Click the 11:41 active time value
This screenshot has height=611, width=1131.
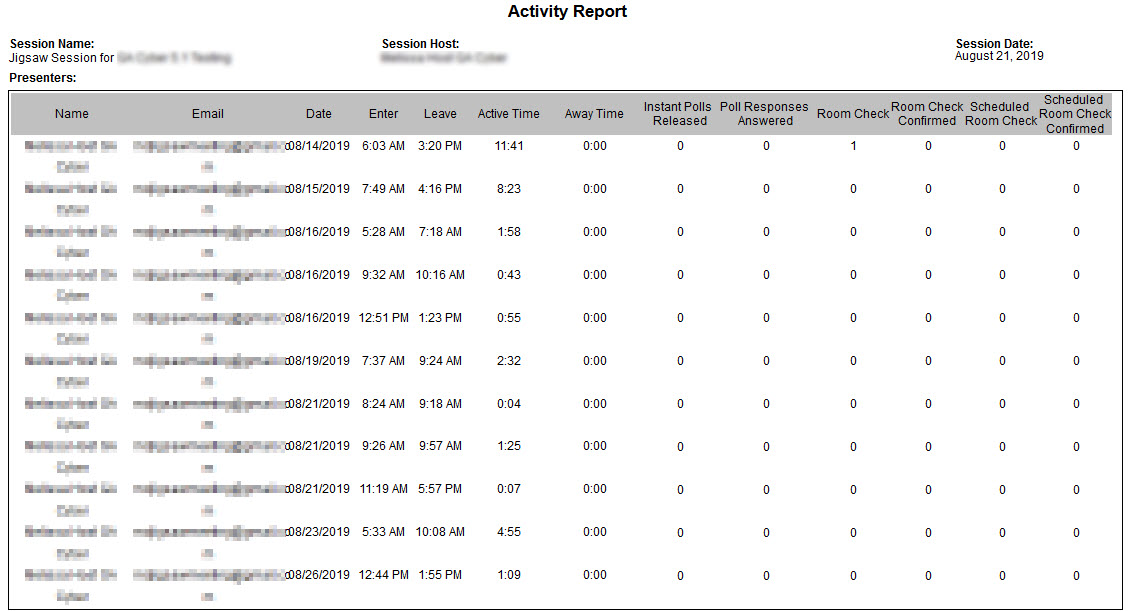point(508,146)
